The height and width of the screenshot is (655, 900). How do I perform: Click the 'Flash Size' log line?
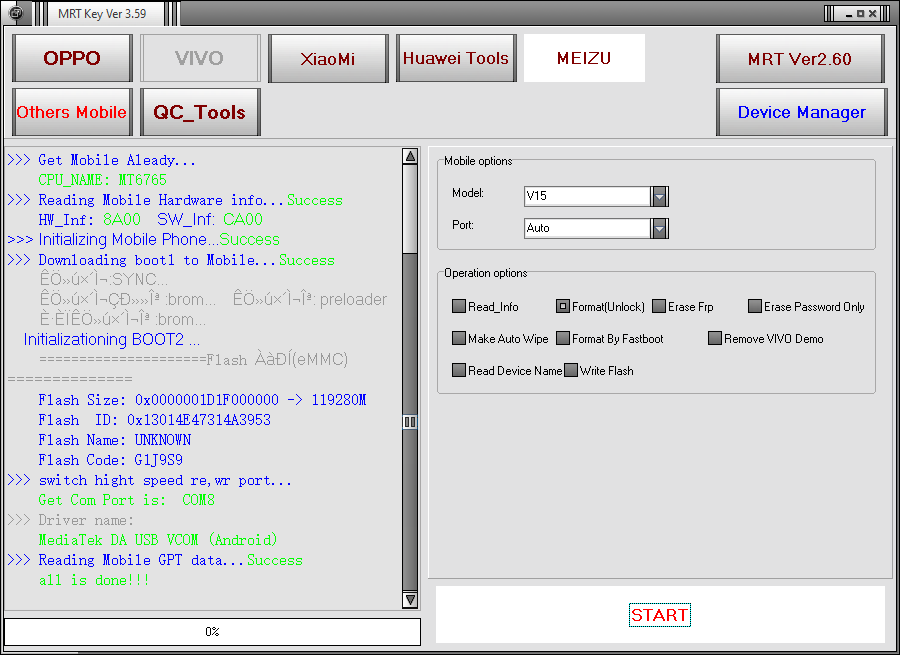pyautogui.click(x=202, y=400)
